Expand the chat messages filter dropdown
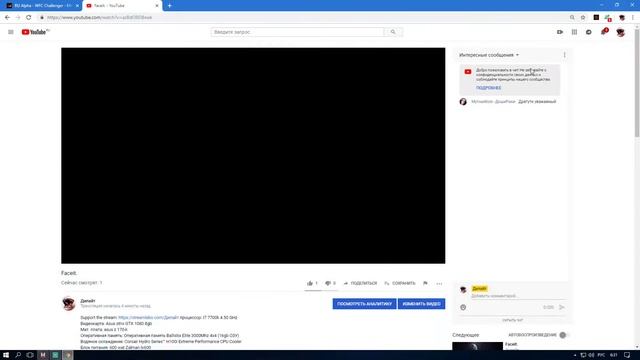The image size is (640, 360). [489, 55]
